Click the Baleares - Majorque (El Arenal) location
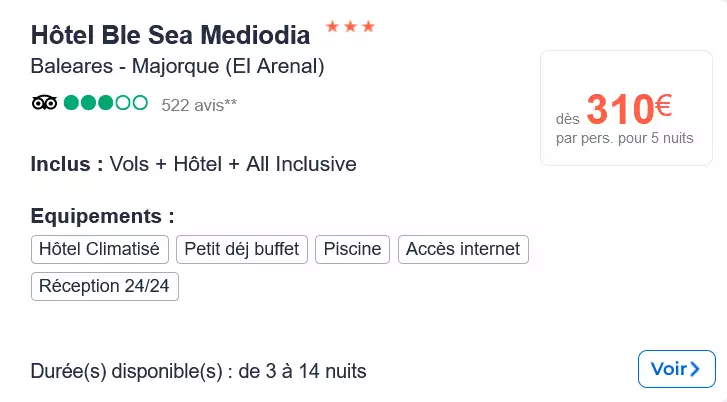Viewport: 727px width, 402px height. [177, 67]
